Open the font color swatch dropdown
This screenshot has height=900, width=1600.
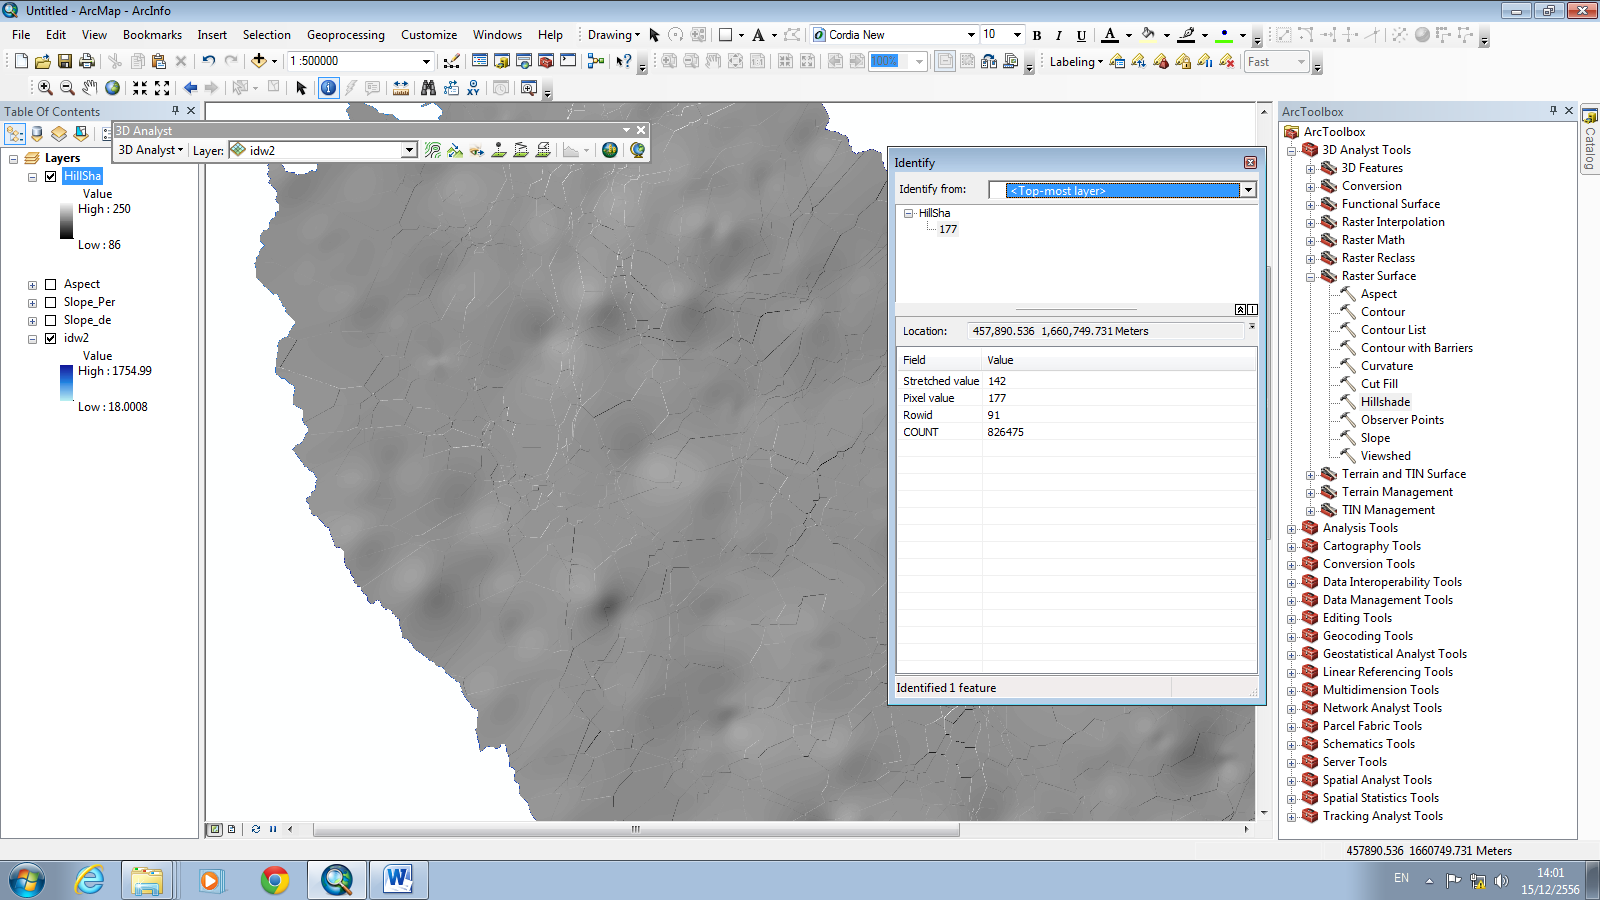1128,35
